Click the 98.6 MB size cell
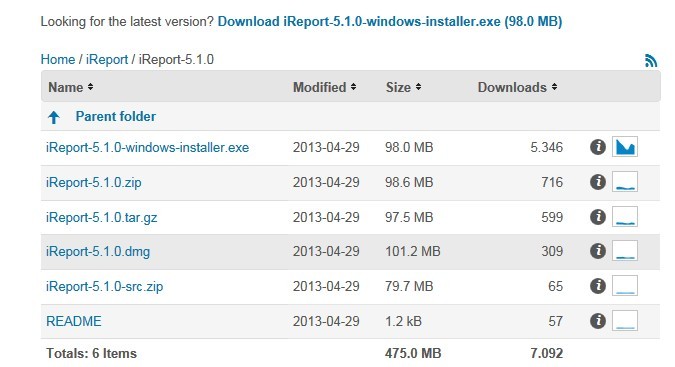The height and width of the screenshot is (367, 675). coord(409,182)
